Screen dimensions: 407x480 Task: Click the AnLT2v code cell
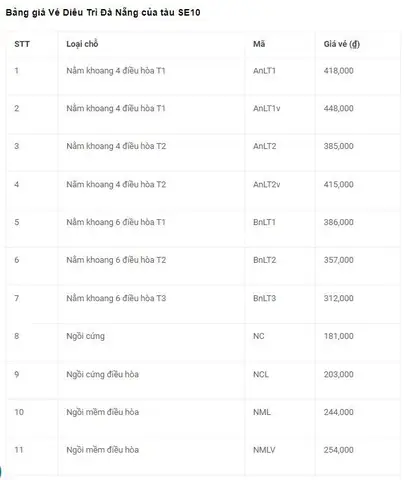pos(267,184)
